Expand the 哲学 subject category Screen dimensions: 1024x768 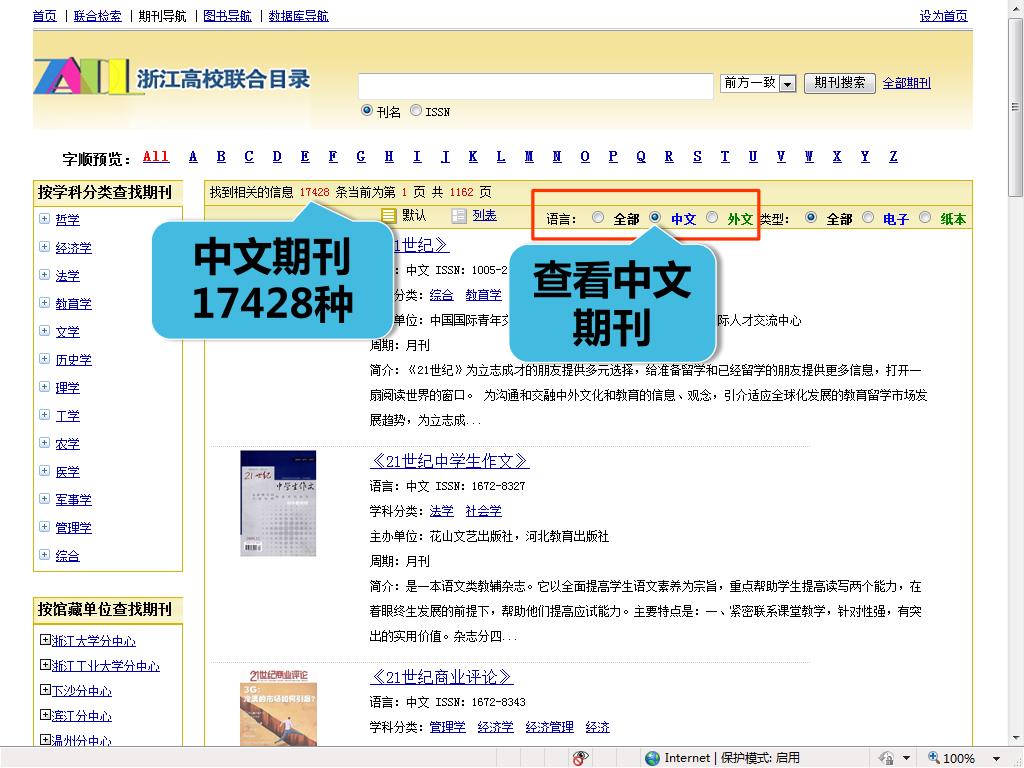coord(44,219)
